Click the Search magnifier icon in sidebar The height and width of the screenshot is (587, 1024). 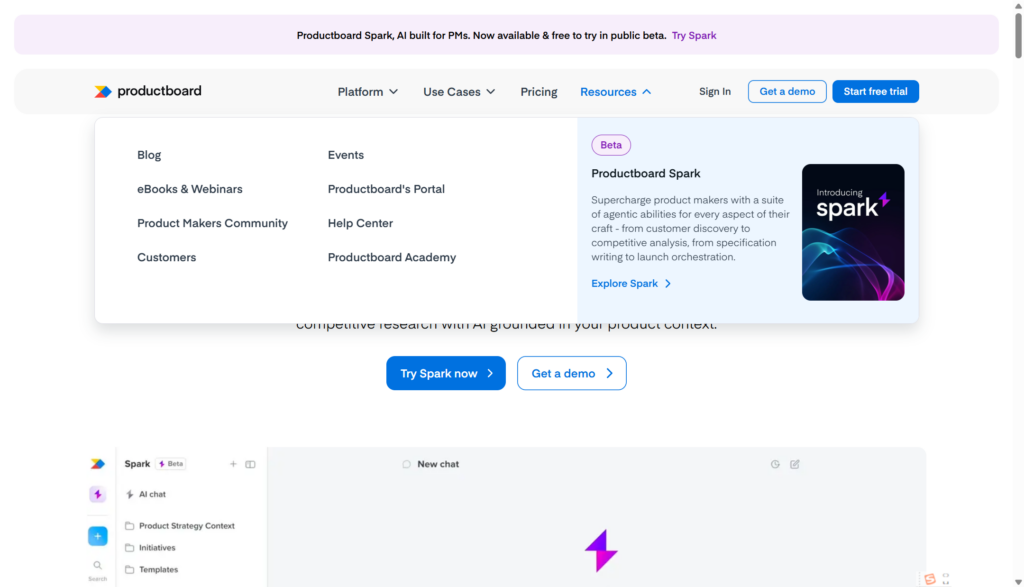tap(97, 566)
